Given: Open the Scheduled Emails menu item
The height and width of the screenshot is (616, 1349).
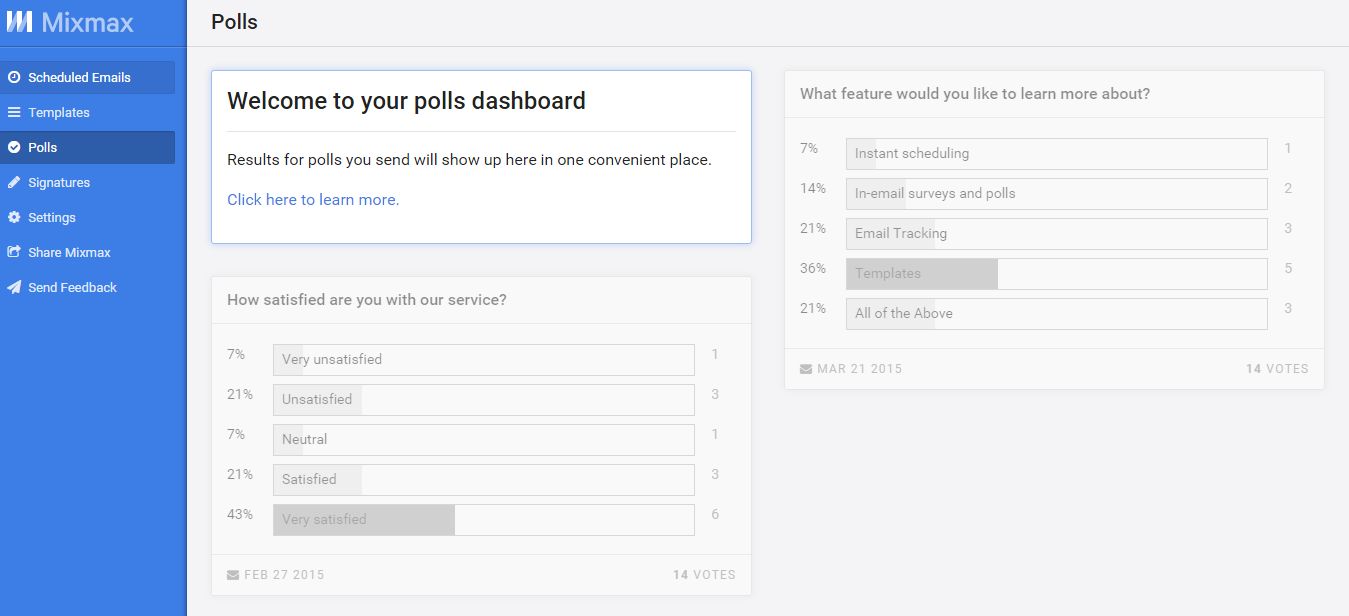Looking at the screenshot, I should (79, 77).
